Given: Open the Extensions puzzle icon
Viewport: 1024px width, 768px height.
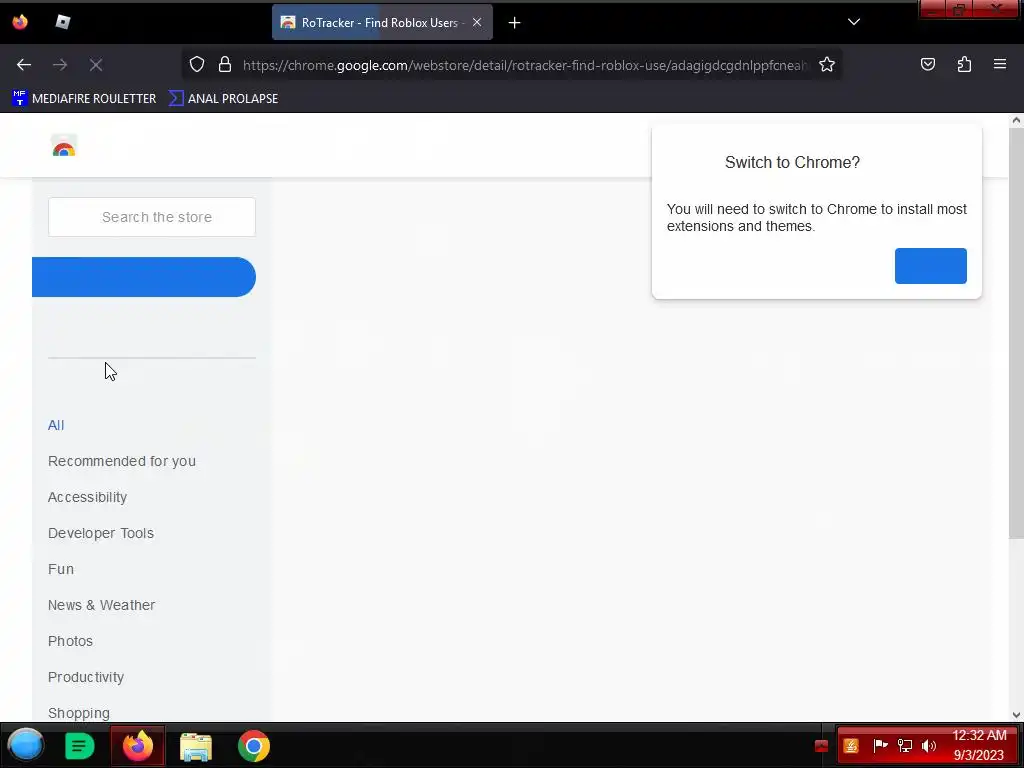Looking at the screenshot, I should tap(964, 64).
